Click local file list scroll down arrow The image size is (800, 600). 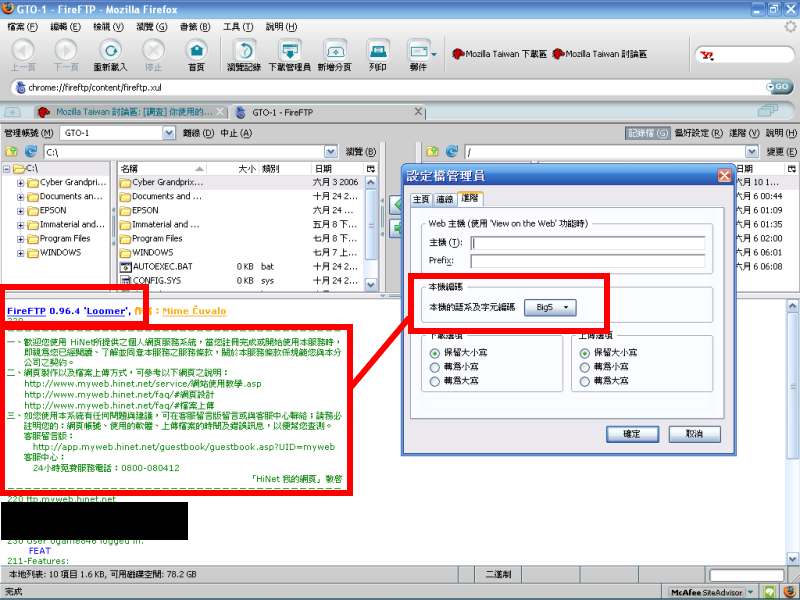[x=371, y=284]
